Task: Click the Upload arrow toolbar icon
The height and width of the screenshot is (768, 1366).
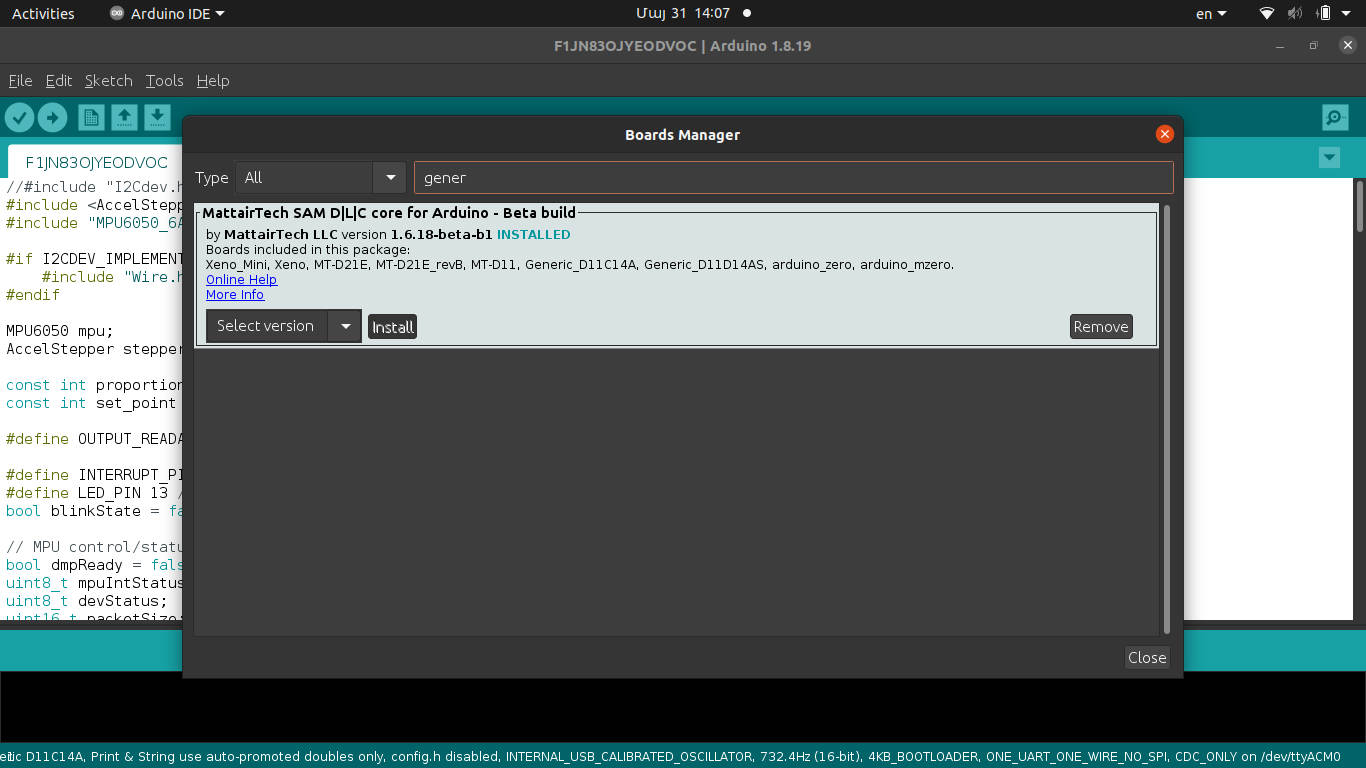Action: pos(52,118)
